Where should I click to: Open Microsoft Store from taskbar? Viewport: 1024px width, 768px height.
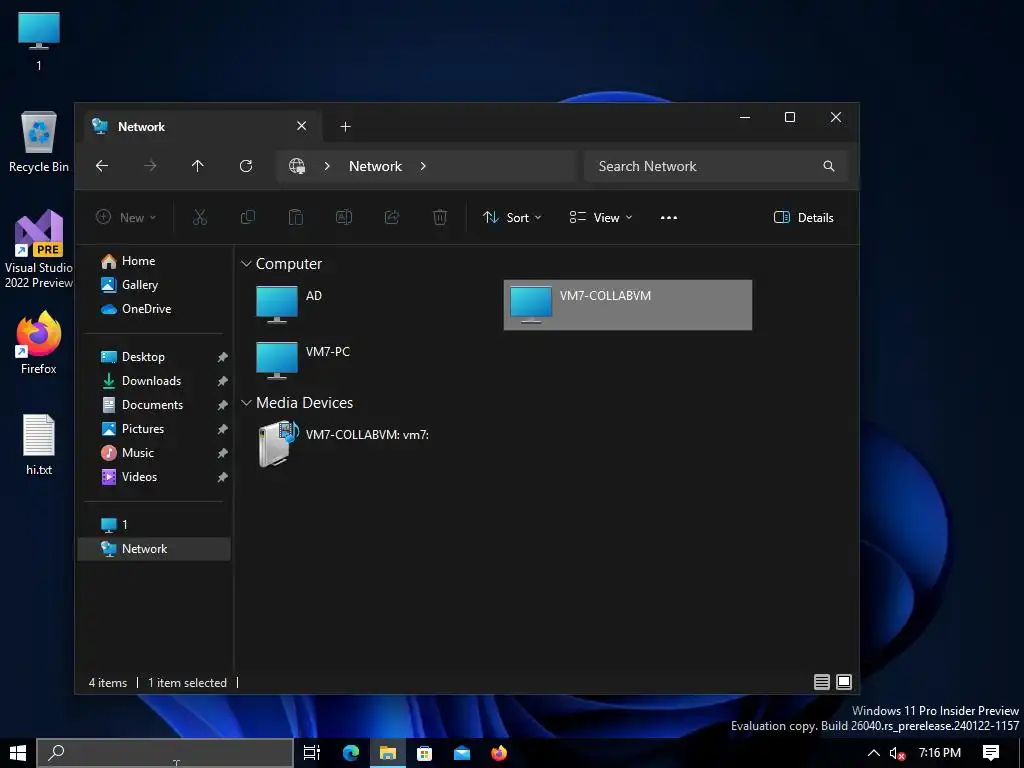point(424,753)
